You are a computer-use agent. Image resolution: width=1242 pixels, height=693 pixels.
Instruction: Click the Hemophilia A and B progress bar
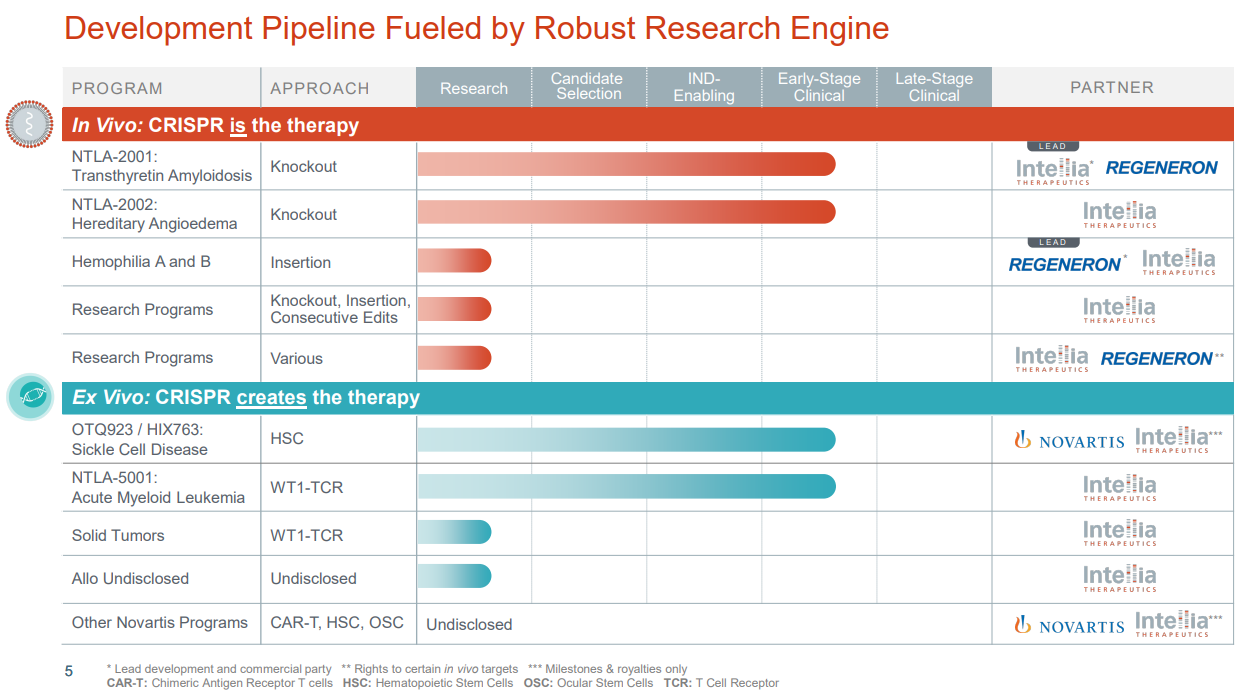pyautogui.click(x=454, y=260)
